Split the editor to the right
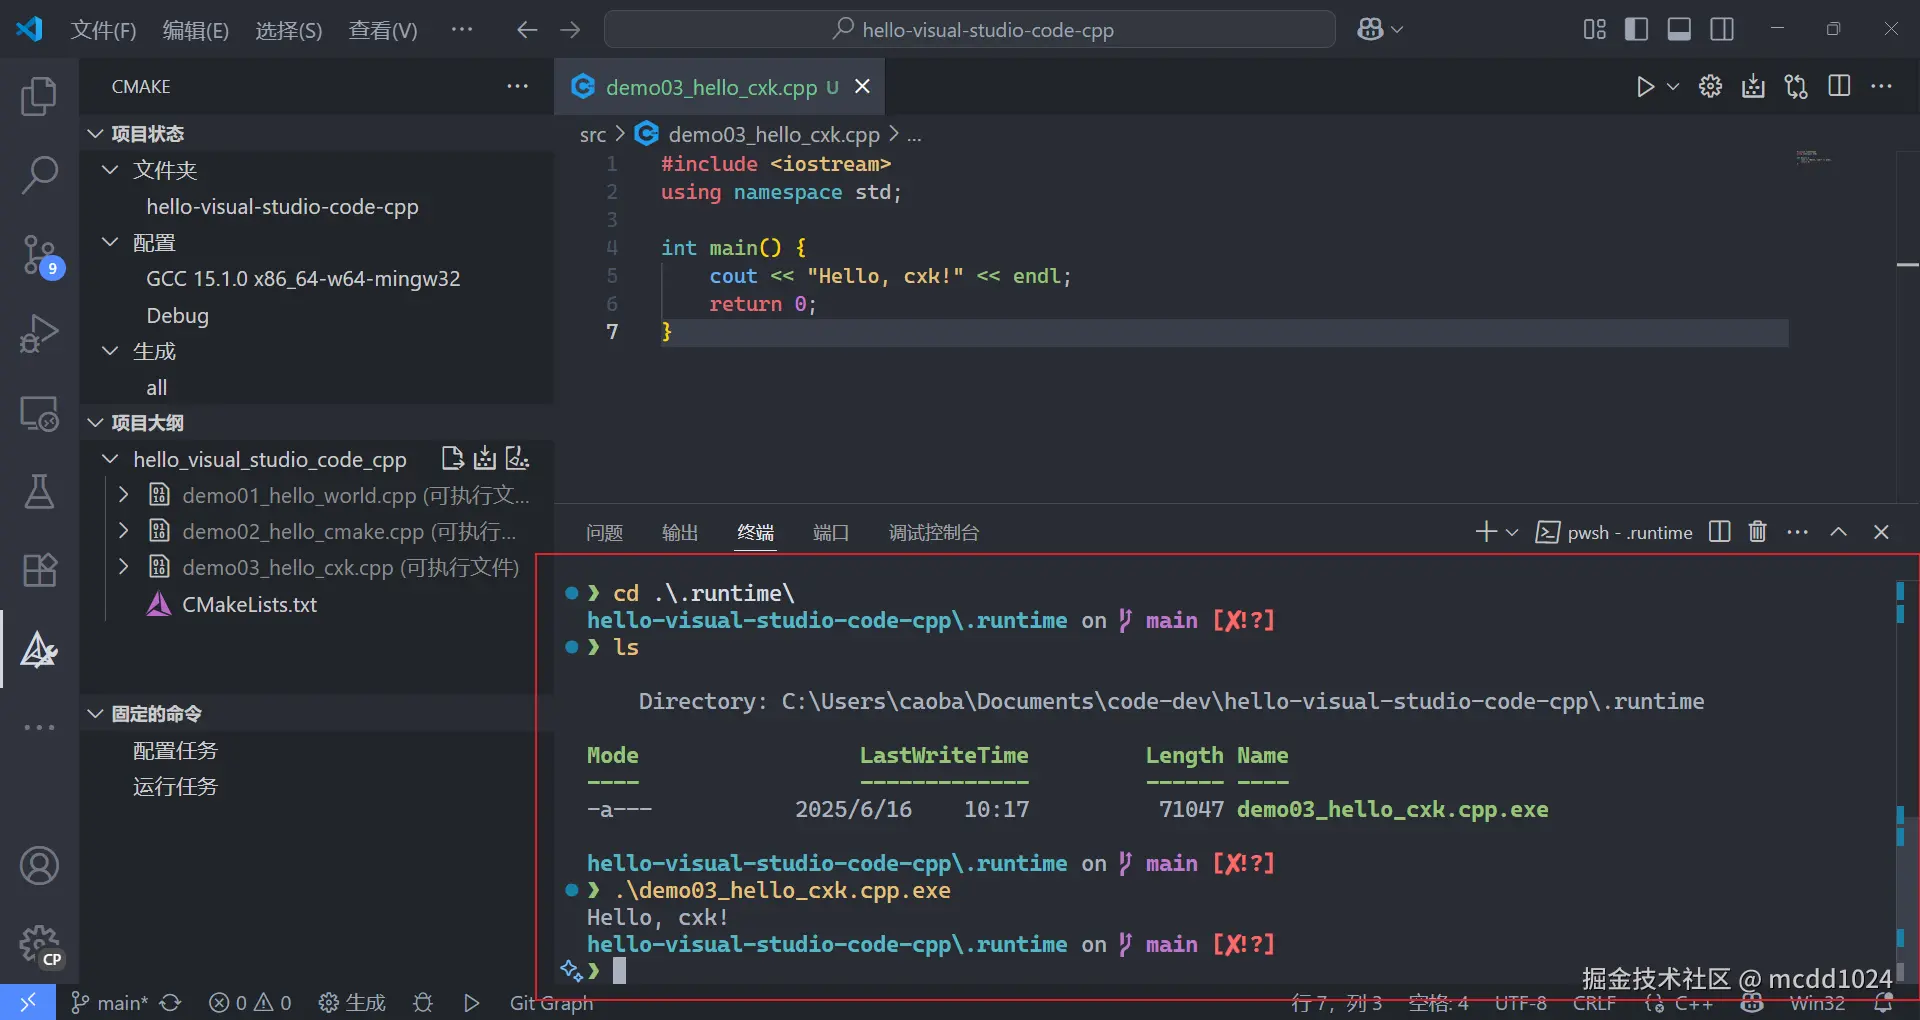The width and height of the screenshot is (1920, 1020). (1838, 87)
